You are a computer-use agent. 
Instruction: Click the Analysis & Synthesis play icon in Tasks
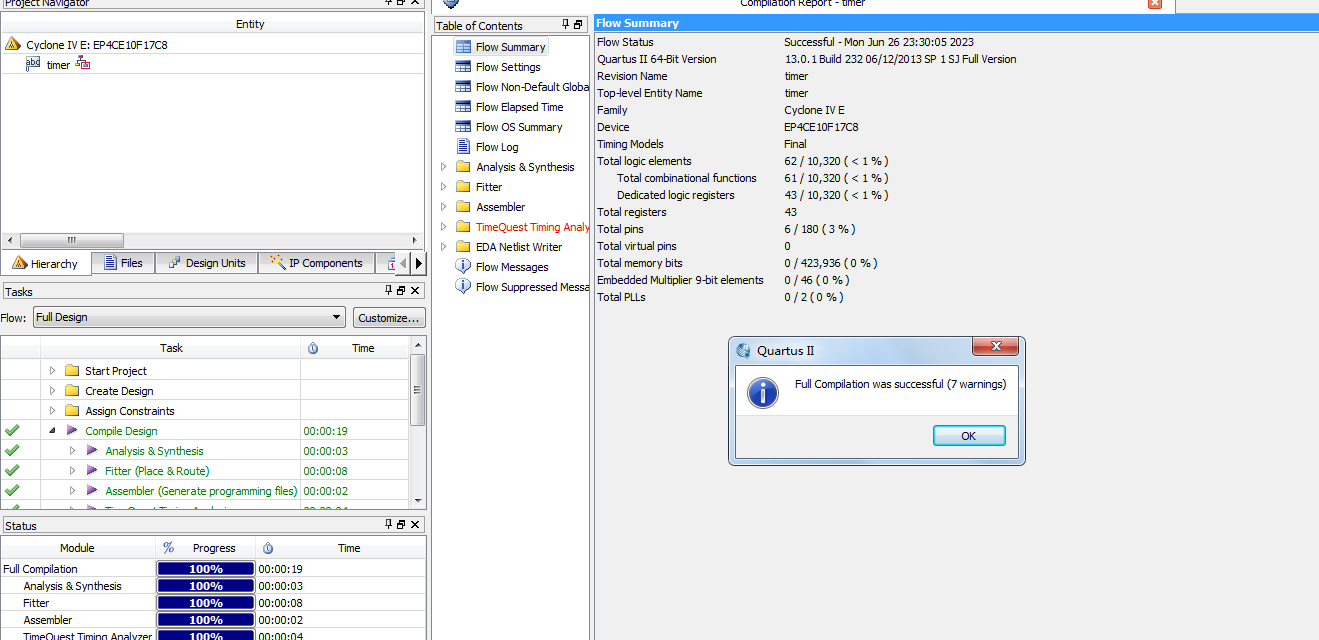[92, 451]
